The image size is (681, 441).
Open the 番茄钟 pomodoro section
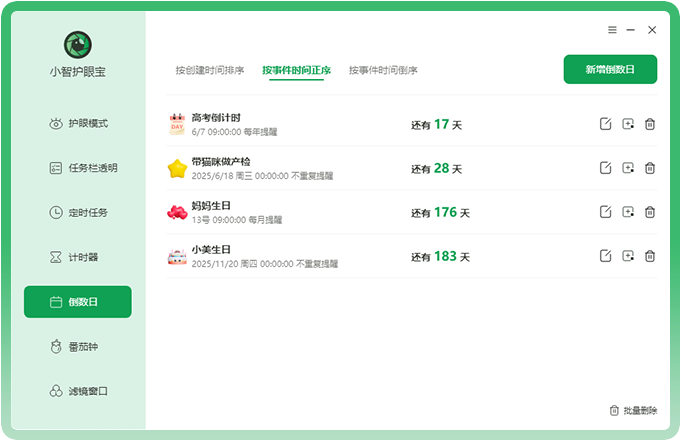(78, 347)
